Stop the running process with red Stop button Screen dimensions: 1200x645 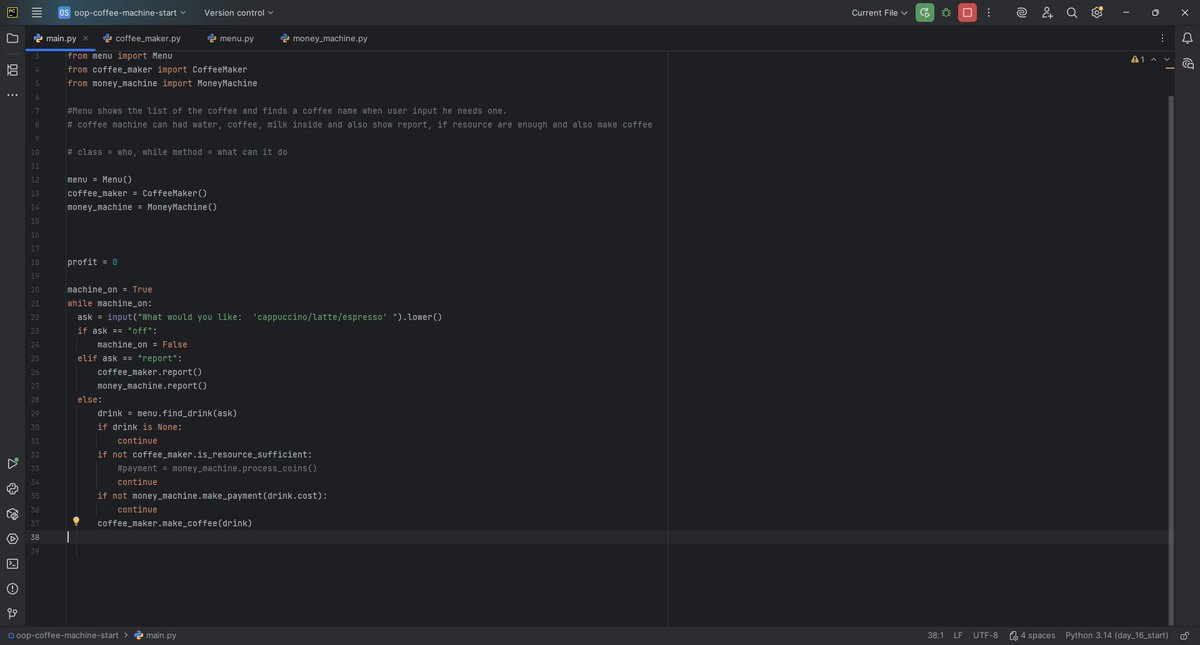click(x=967, y=13)
